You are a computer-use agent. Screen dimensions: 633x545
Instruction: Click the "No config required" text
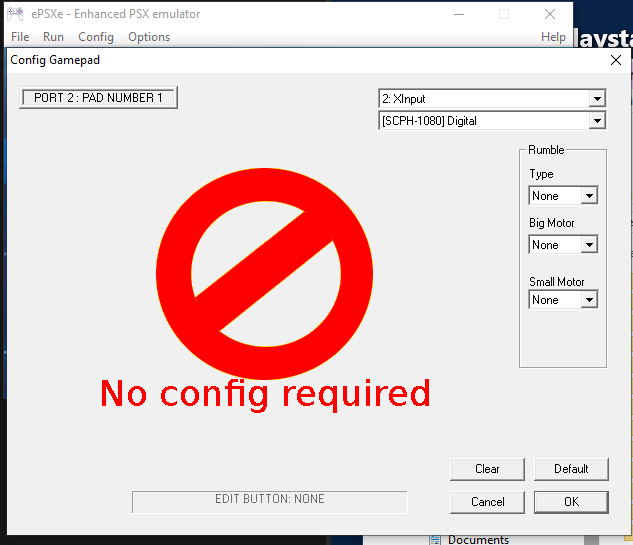(x=265, y=394)
